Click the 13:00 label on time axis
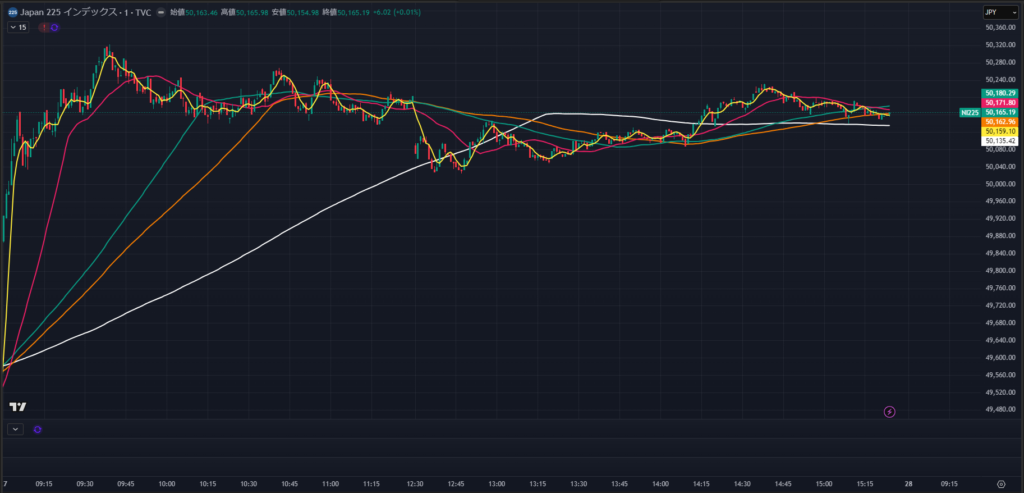Viewport: 1024px width, 493px height. (x=497, y=483)
